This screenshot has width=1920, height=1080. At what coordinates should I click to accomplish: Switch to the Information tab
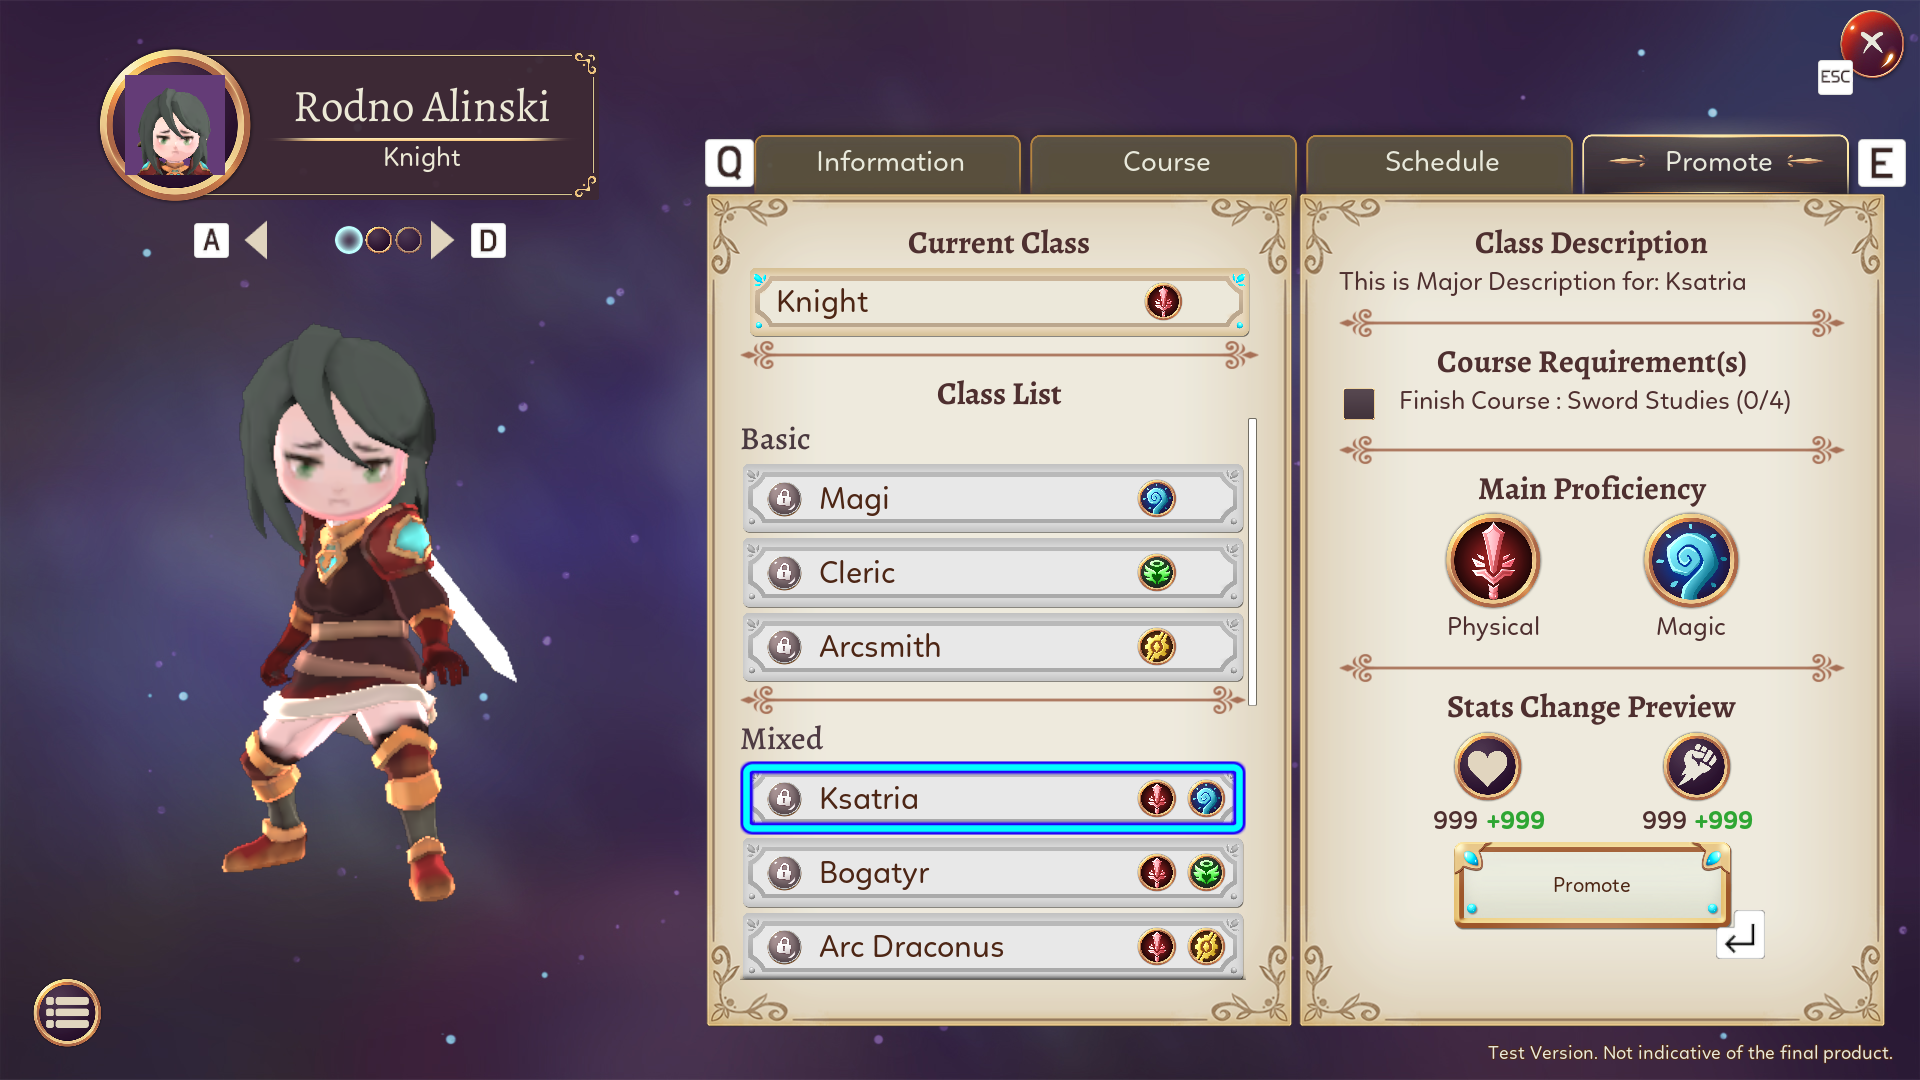pos(889,162)
